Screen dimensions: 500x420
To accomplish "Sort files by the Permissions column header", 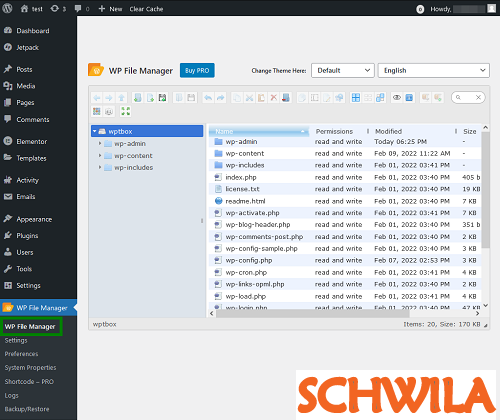I will click(334, 131).
